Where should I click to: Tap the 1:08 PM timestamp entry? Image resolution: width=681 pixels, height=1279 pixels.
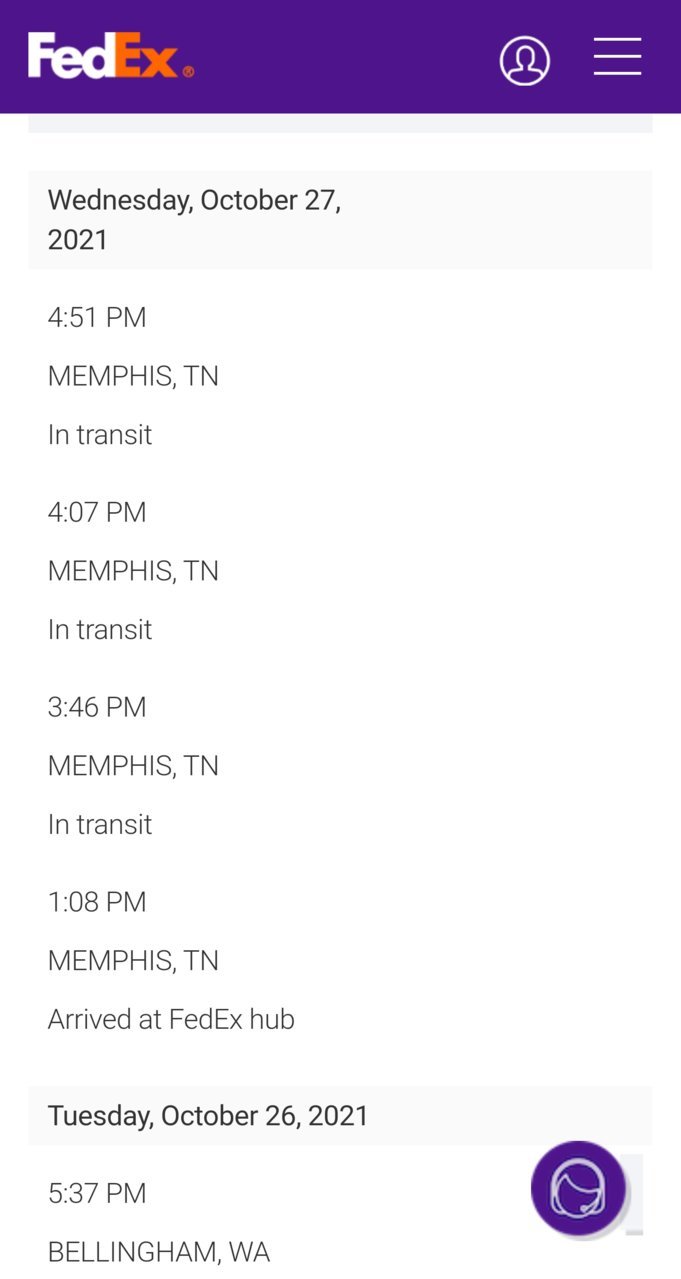point(97,902)
